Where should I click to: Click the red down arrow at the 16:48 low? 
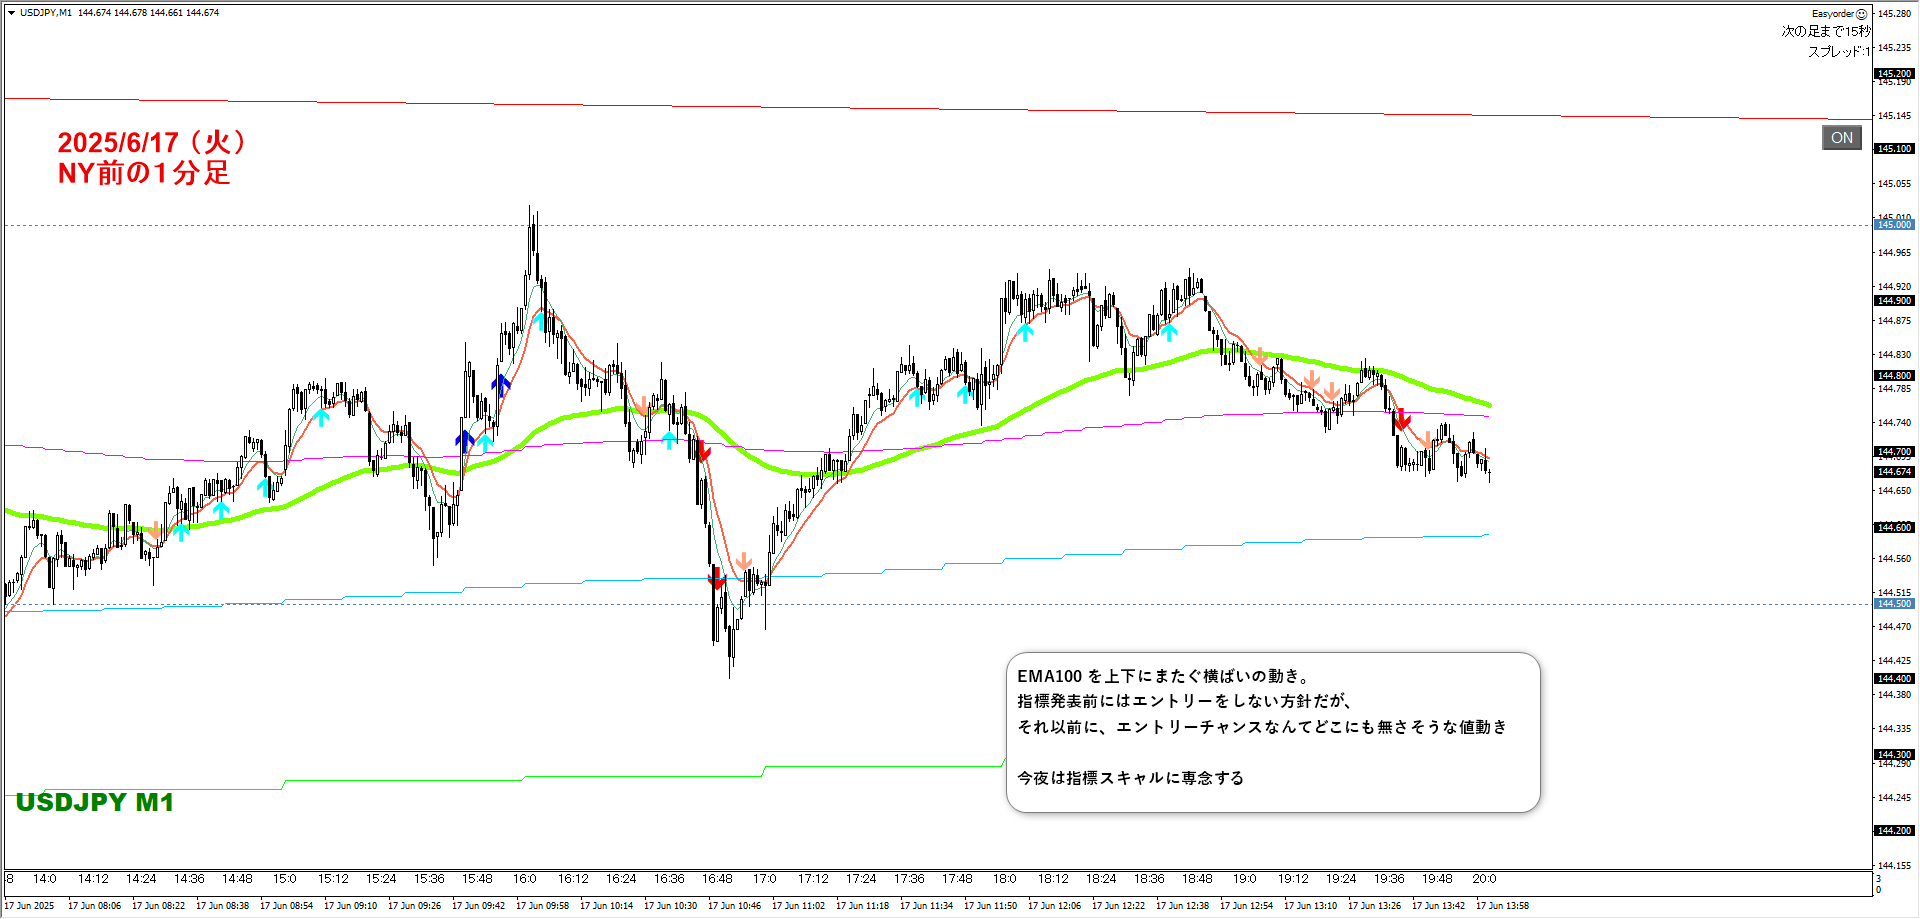click(x=716, y=578)
